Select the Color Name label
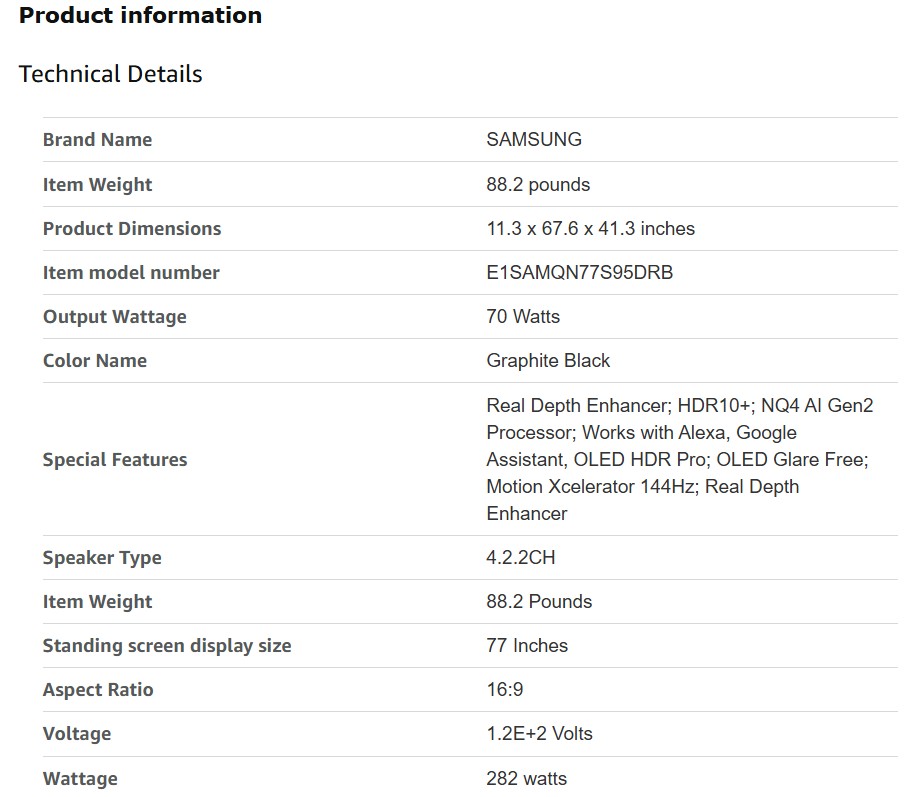The image size is (918, 797). coord(94,361)
